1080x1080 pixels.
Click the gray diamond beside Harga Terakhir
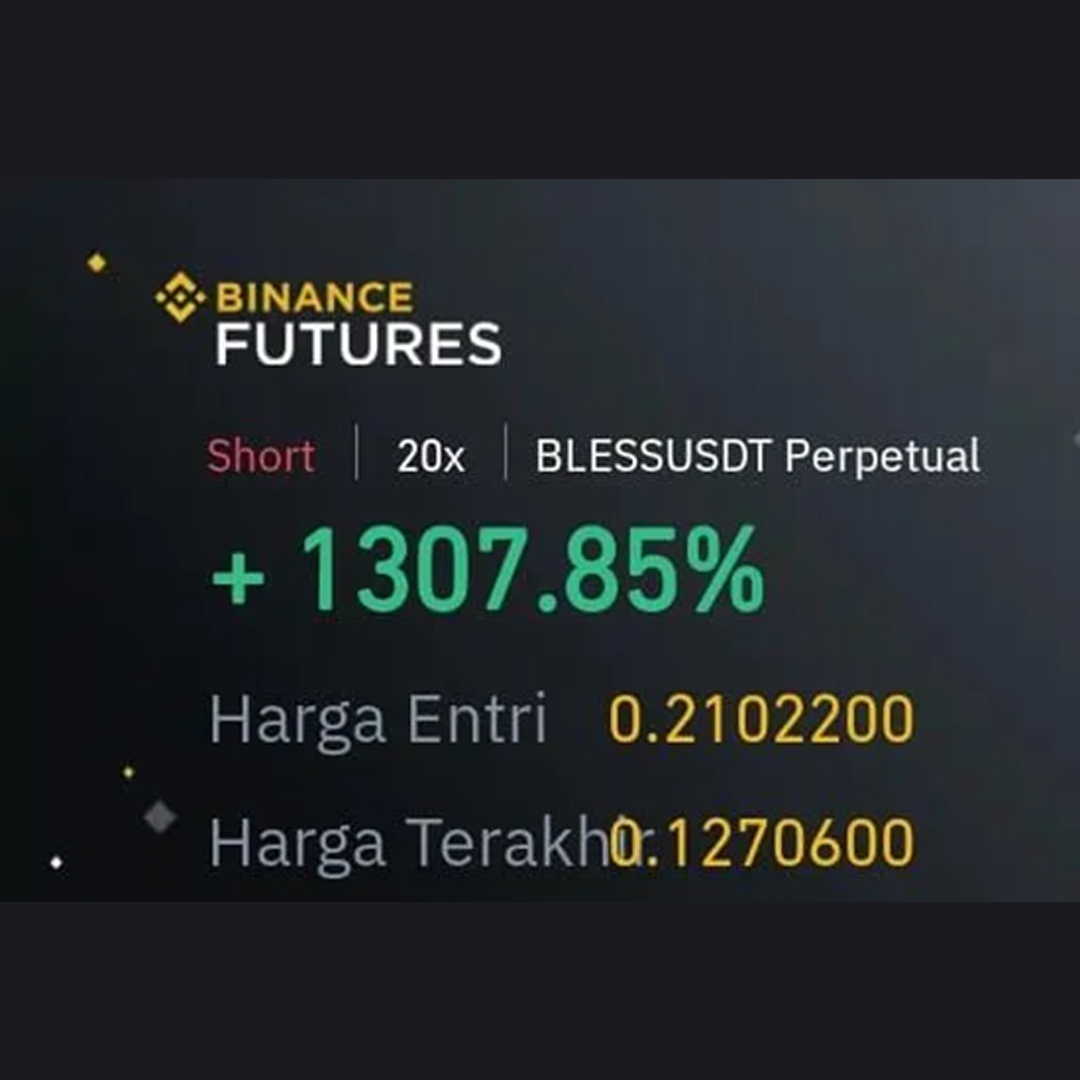[x=160, y=817]
